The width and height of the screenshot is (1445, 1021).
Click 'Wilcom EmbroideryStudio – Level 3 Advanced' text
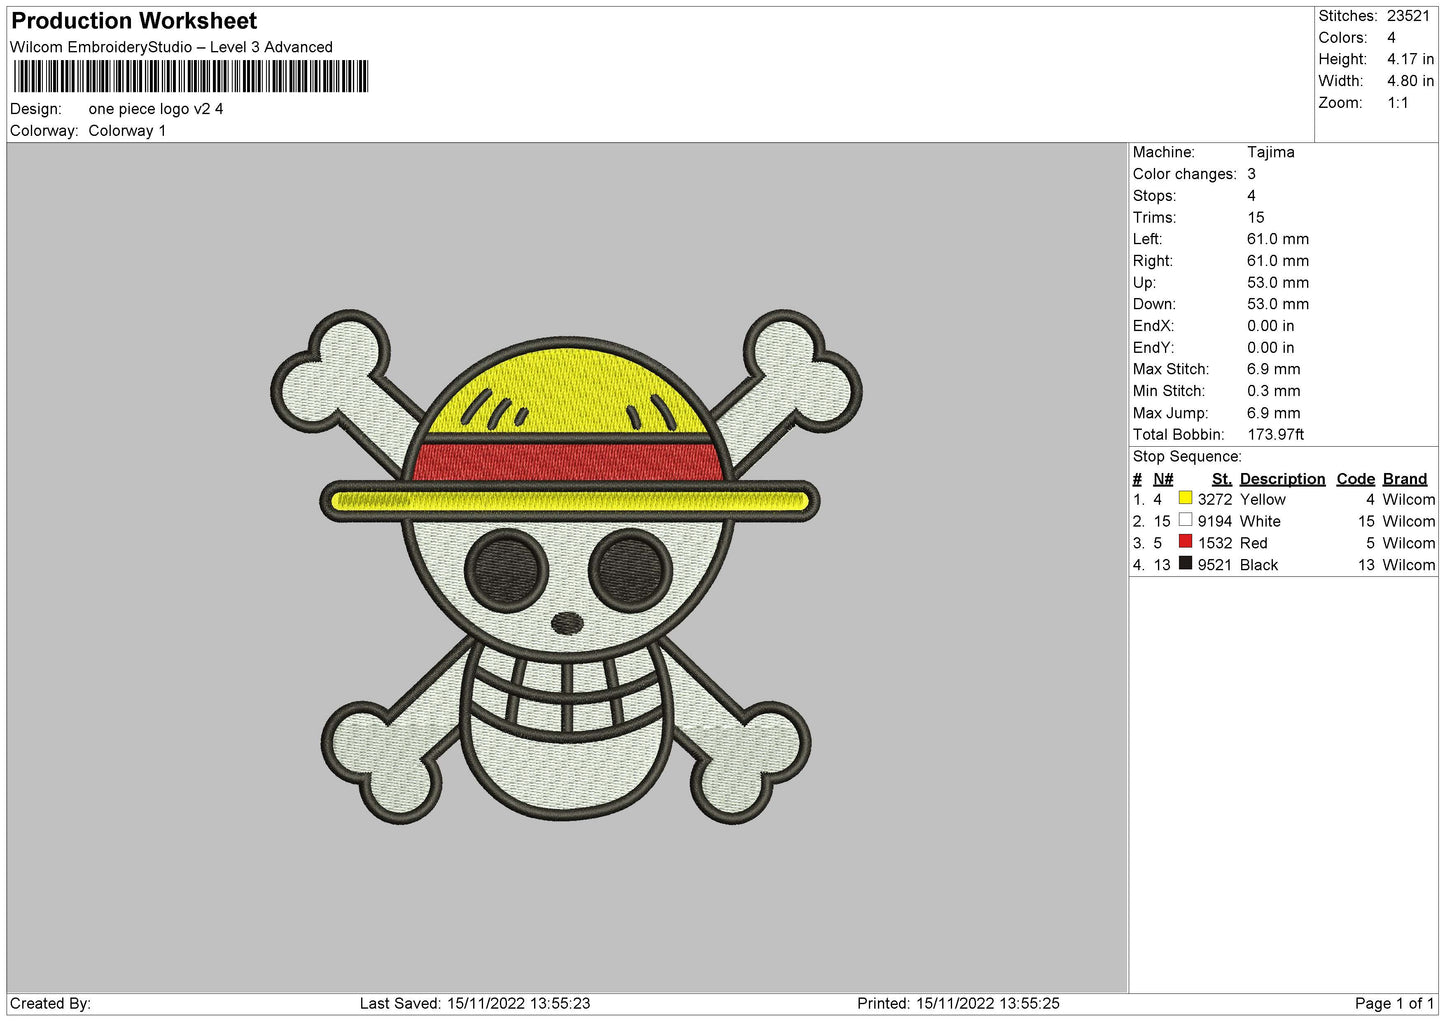tap(171, 47)
